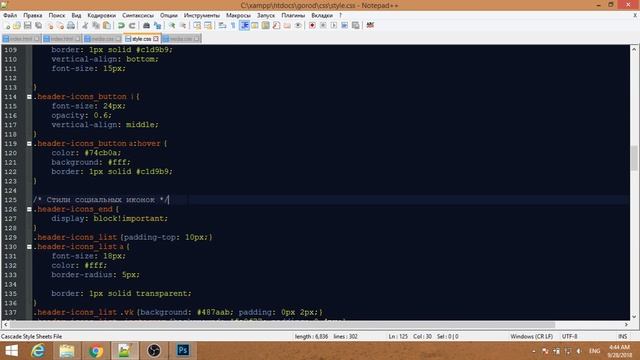Viewport: 640px width, 360px height.
Task: Start macro recording with the red dot
Action: point(312,25)
